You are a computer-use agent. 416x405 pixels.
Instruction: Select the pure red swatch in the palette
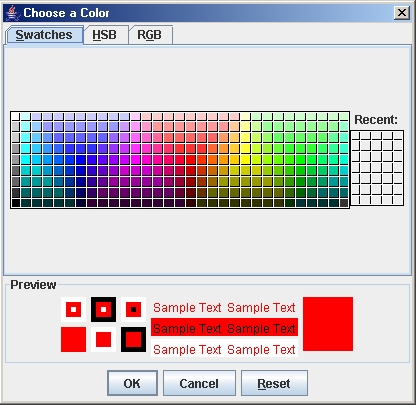(191, 159)
